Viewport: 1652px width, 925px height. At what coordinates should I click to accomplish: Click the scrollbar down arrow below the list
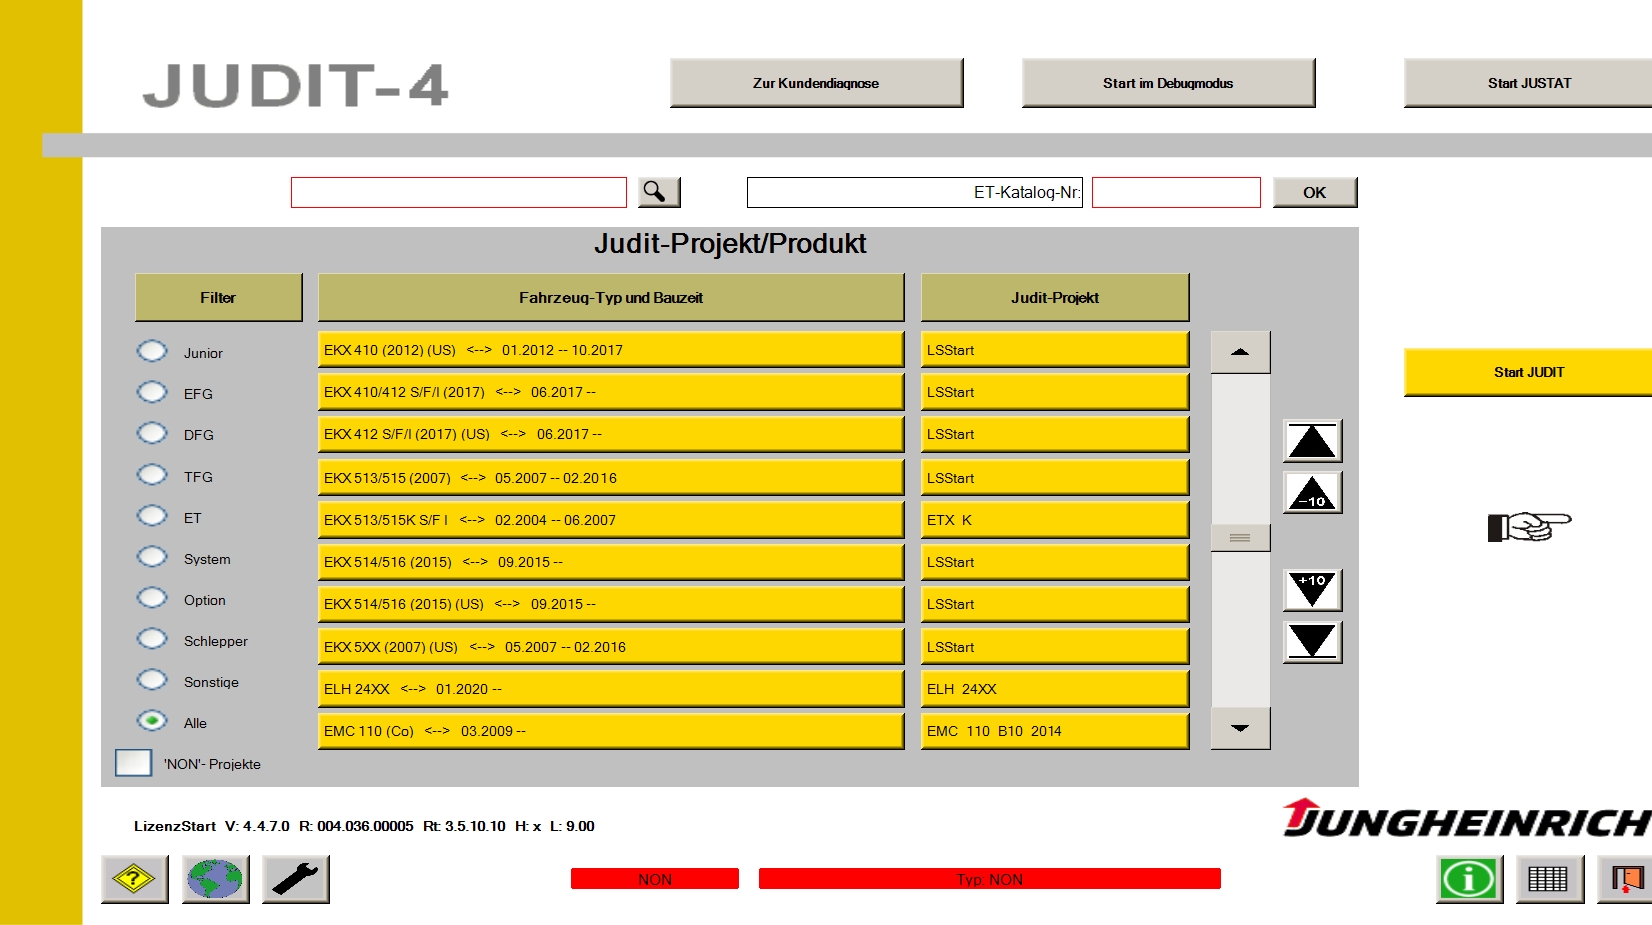coord(1240,729)
